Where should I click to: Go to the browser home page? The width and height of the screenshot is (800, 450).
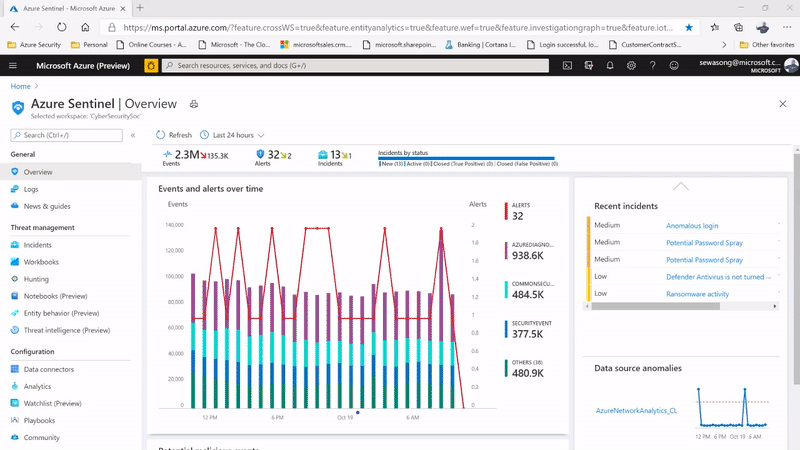(85, 28)
